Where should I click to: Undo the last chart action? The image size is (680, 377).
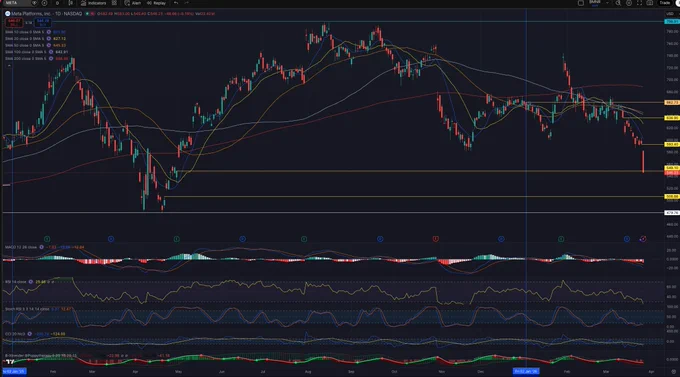176,3
